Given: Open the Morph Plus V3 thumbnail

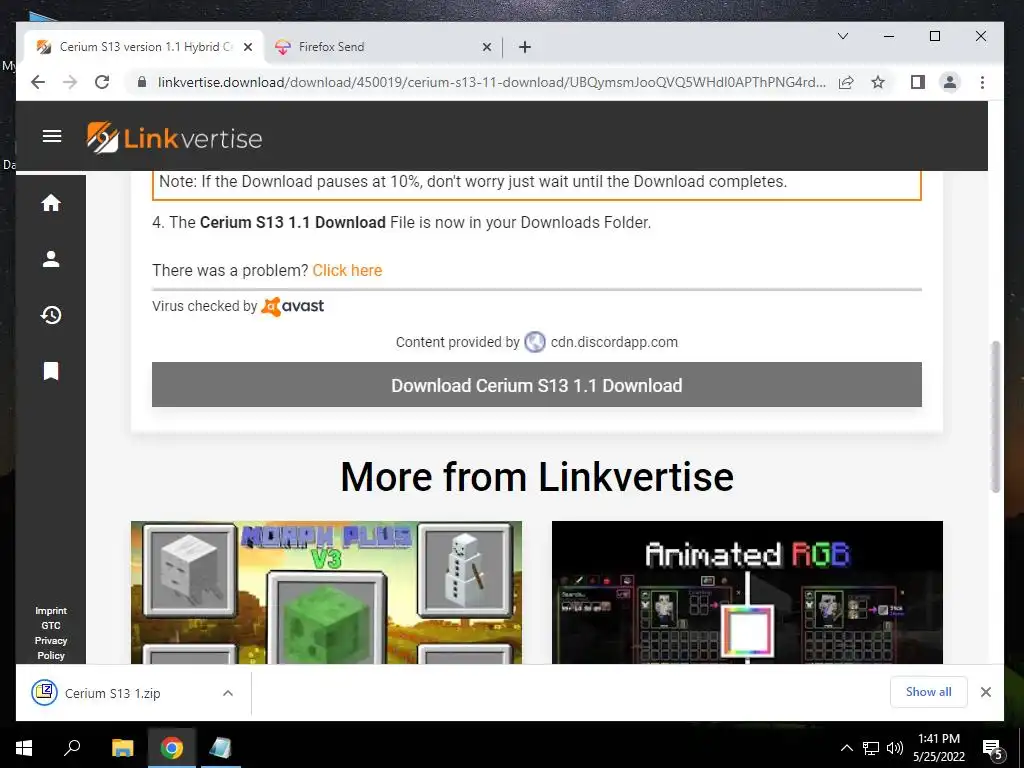Looking at the screenshot, I should (x=327, y=592).
